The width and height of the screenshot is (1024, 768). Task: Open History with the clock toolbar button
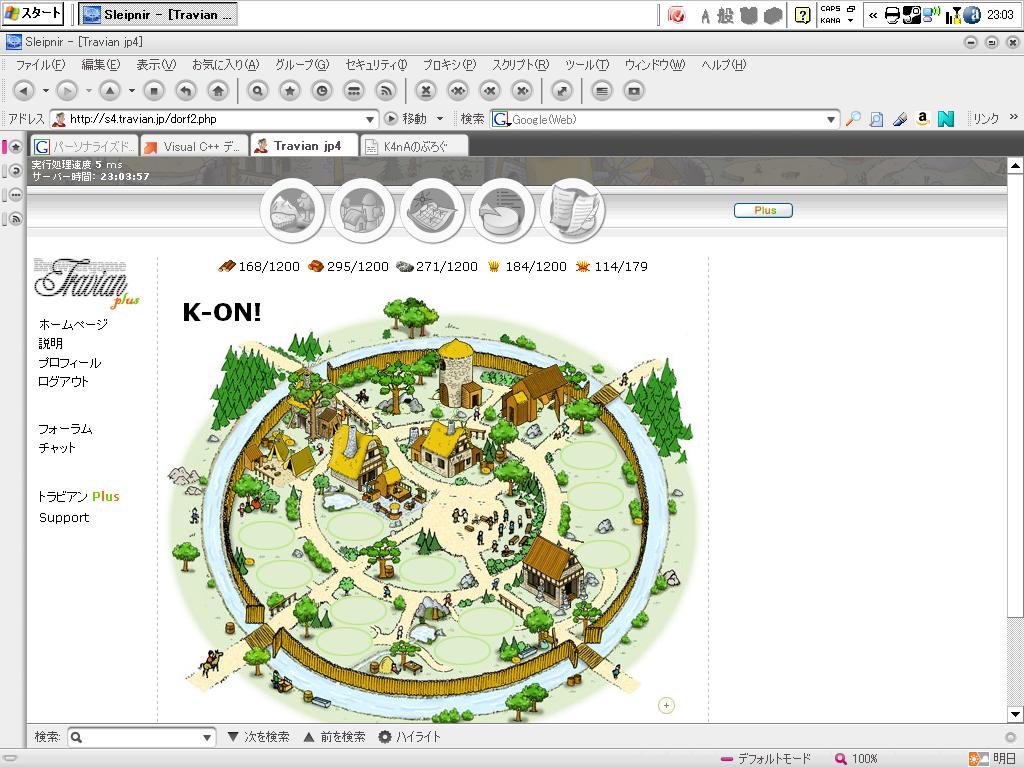tap(322, 91)
